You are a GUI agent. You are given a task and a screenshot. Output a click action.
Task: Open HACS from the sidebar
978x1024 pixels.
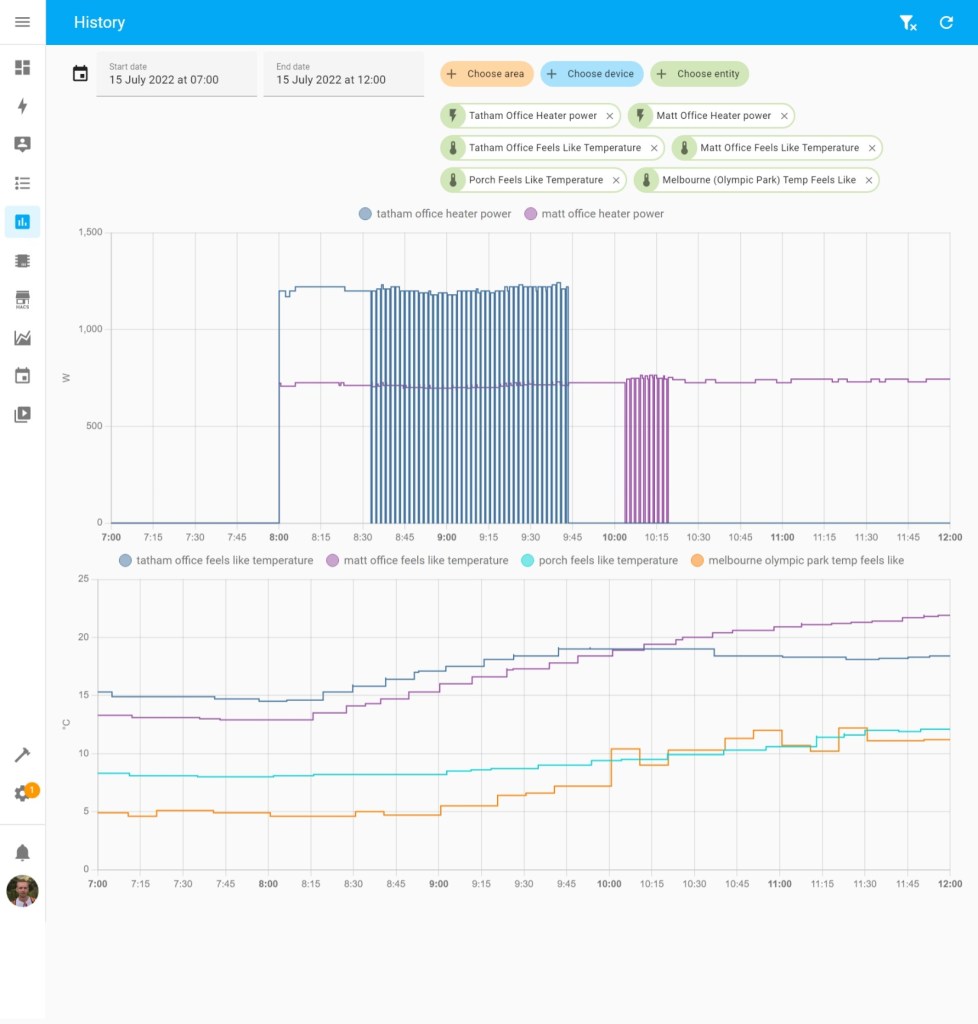(x=22, y=299)
